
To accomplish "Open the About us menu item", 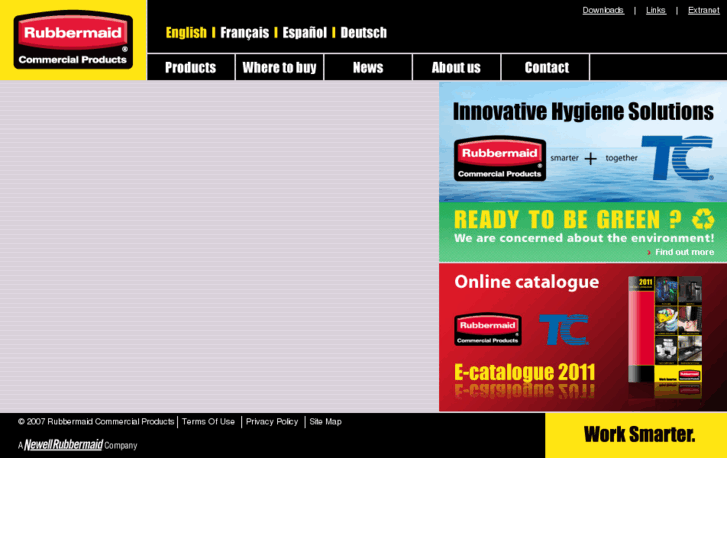I will click(x=456, y=68).
